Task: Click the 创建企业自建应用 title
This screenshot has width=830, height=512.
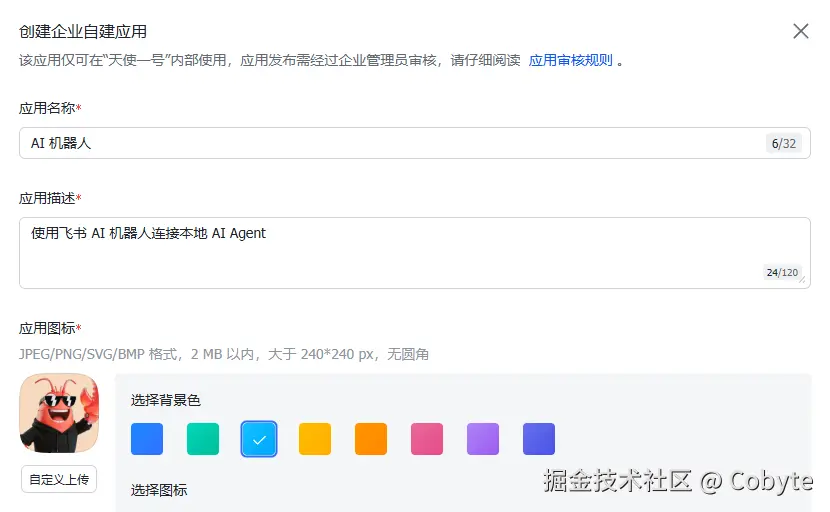Action: pos(83,32)
